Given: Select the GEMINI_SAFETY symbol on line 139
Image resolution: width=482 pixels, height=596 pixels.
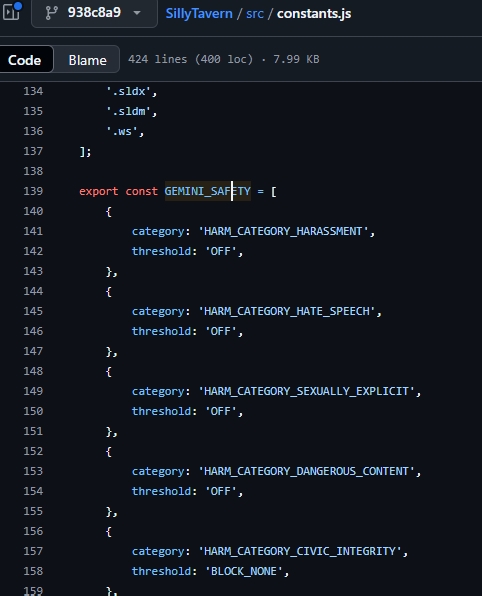Looking at the screenshot, I should 208,191.
